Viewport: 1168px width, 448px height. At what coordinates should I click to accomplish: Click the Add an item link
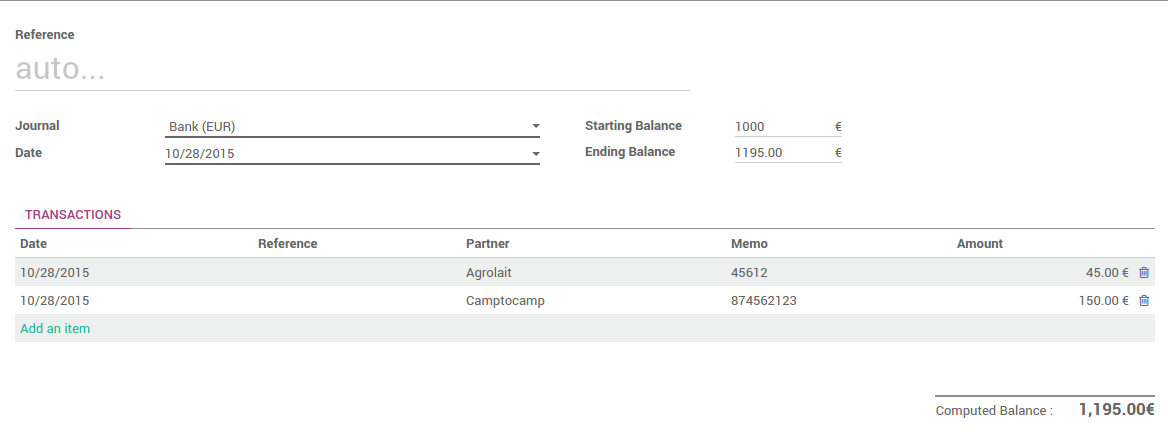pos(55,328)
